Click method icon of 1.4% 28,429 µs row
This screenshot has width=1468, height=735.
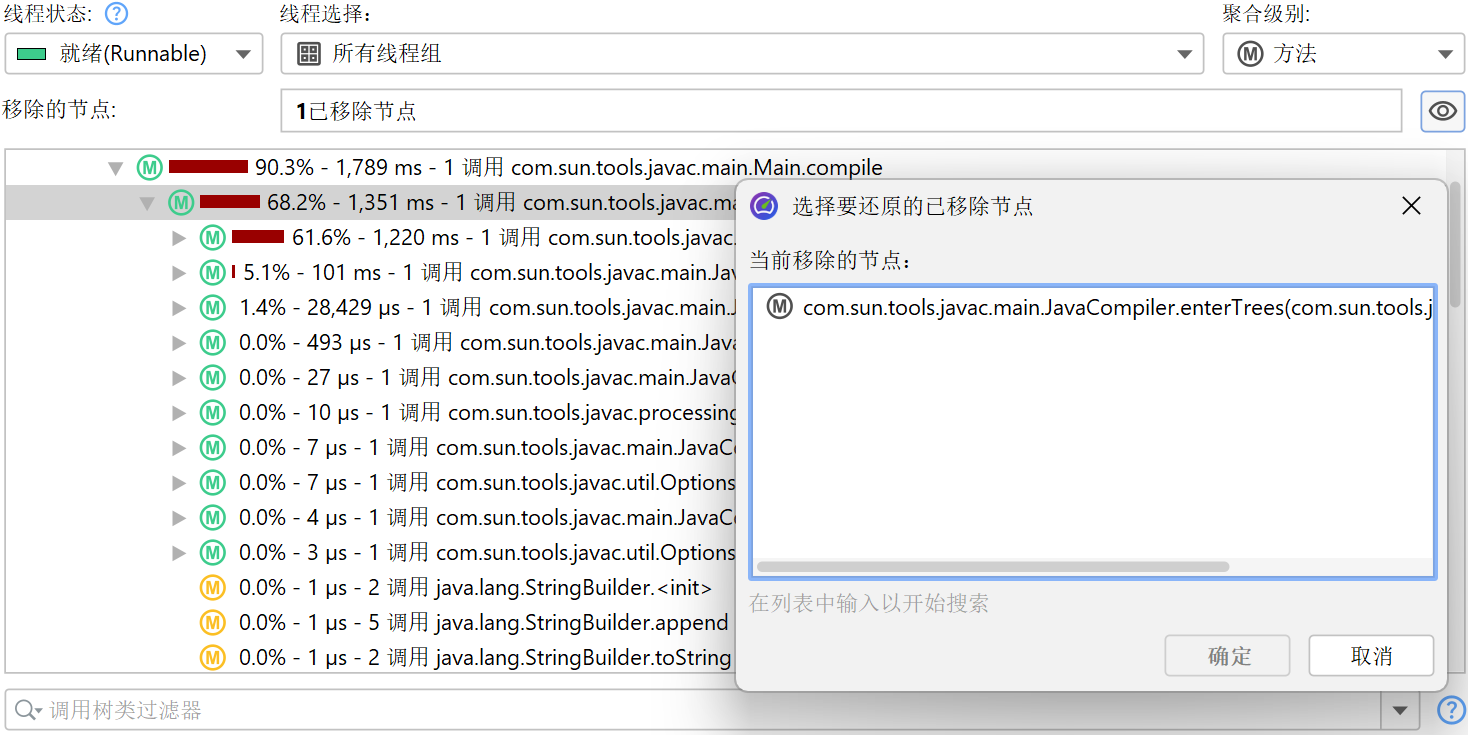(x=212, y=308)
